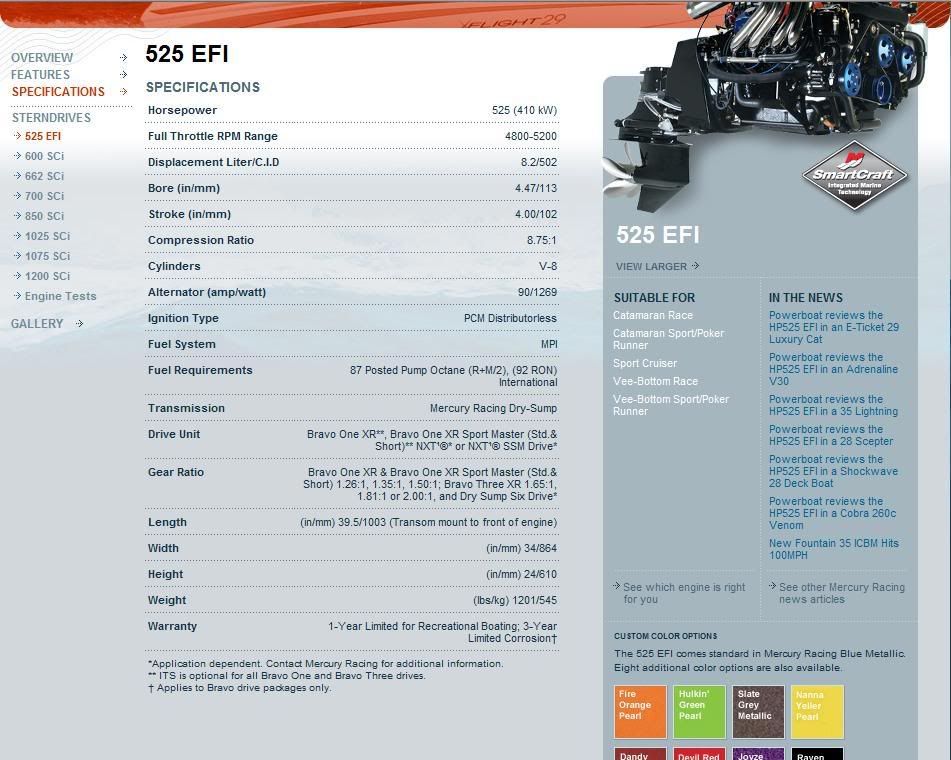
Task: Select 850 SCi sterndrive
Action: (44, 216)
